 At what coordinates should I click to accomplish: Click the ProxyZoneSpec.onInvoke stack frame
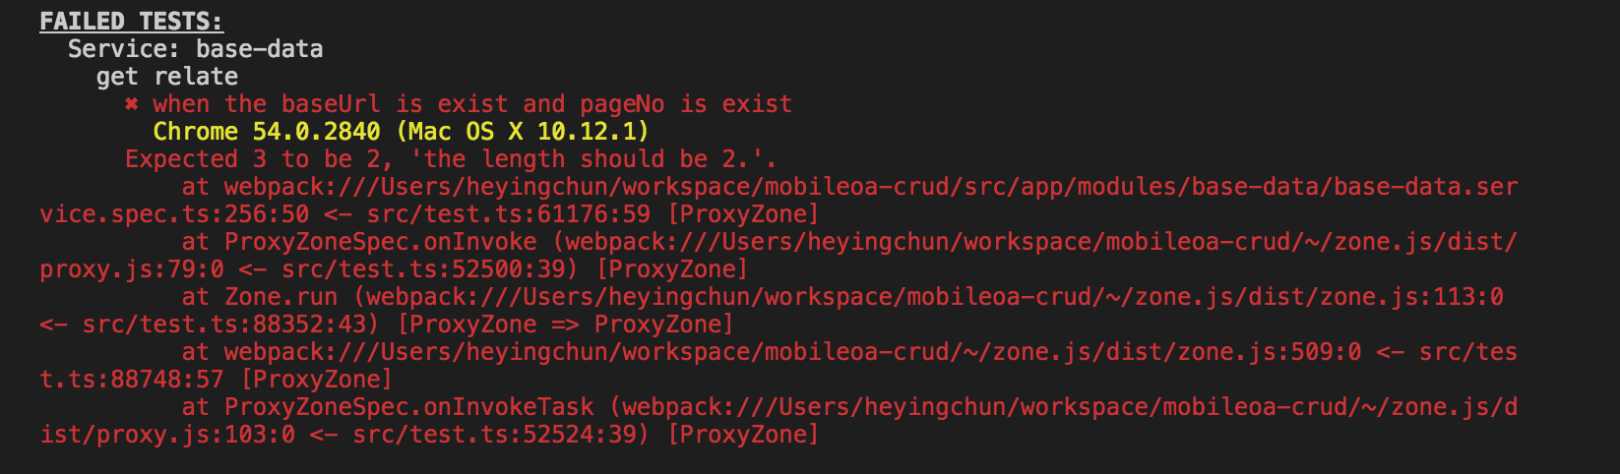click(x=380, y=242)
